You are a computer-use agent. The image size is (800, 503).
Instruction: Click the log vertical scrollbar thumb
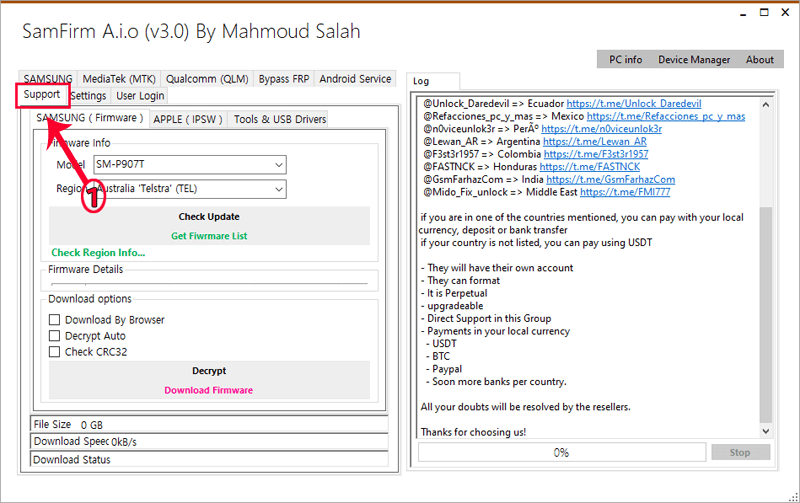(x=766, y=315)
